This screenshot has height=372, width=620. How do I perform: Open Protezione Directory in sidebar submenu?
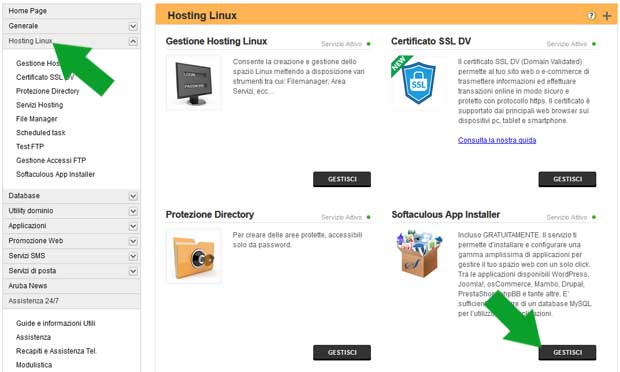click(x=47, y=91)
